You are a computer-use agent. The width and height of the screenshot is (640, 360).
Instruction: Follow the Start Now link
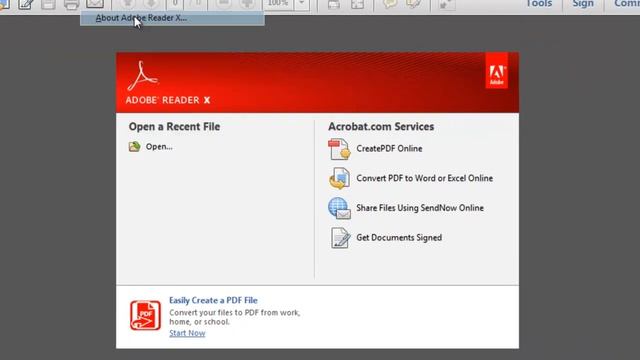[x=187, y=333]
